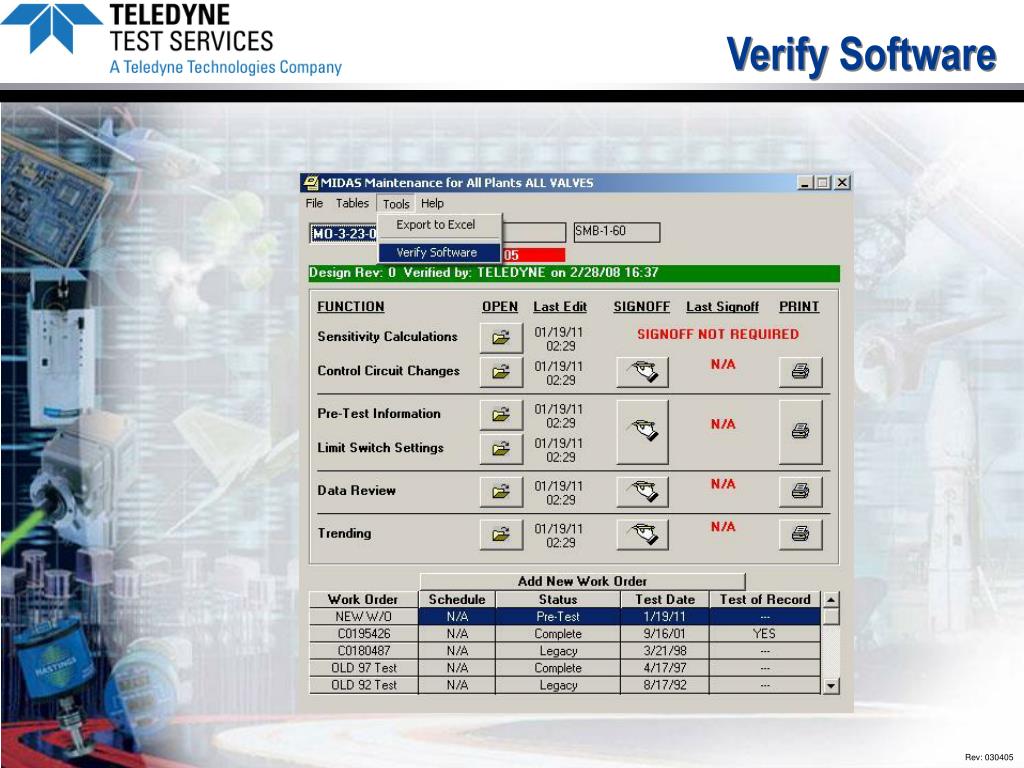Click the Sensitivity Calculations label

387,337
